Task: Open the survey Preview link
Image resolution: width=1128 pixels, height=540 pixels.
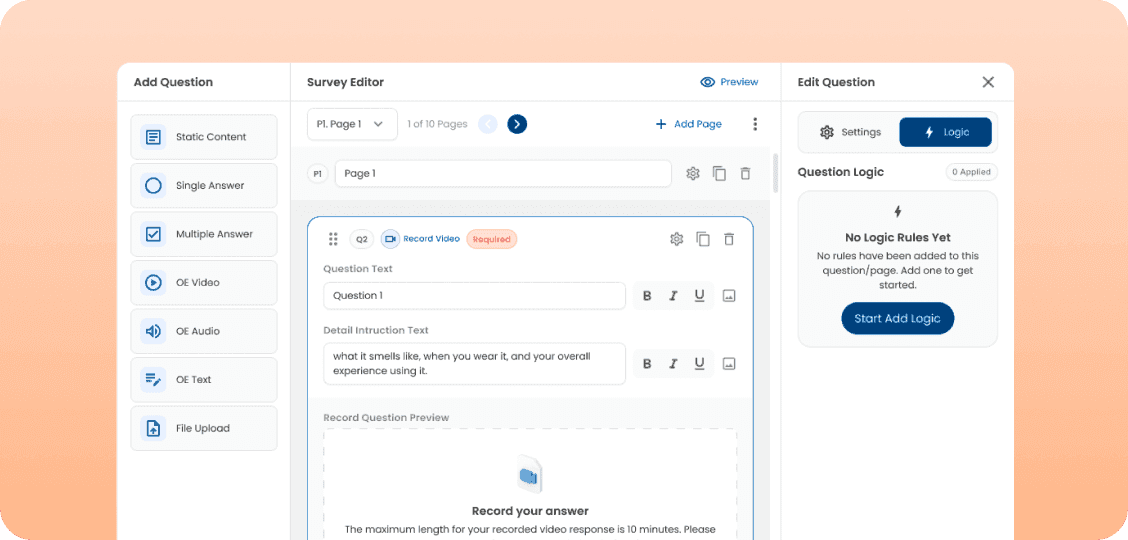Action: pyautogui.click(x=729, y=82)
